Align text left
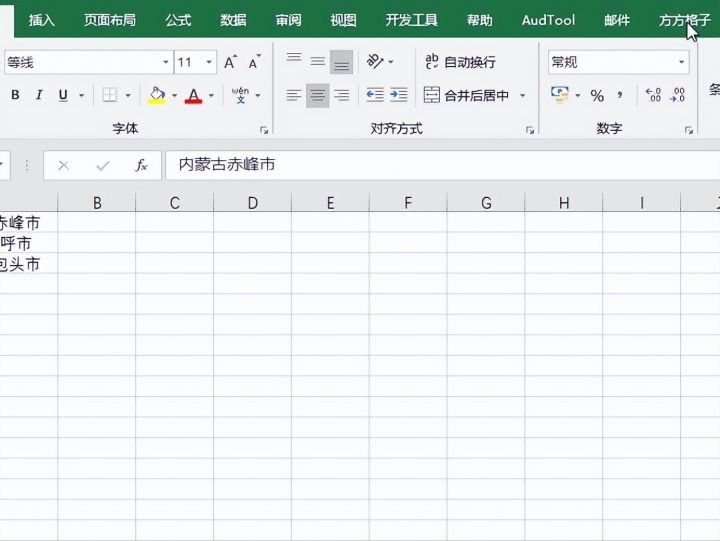720x541 pixels. (x=294, y=95)
